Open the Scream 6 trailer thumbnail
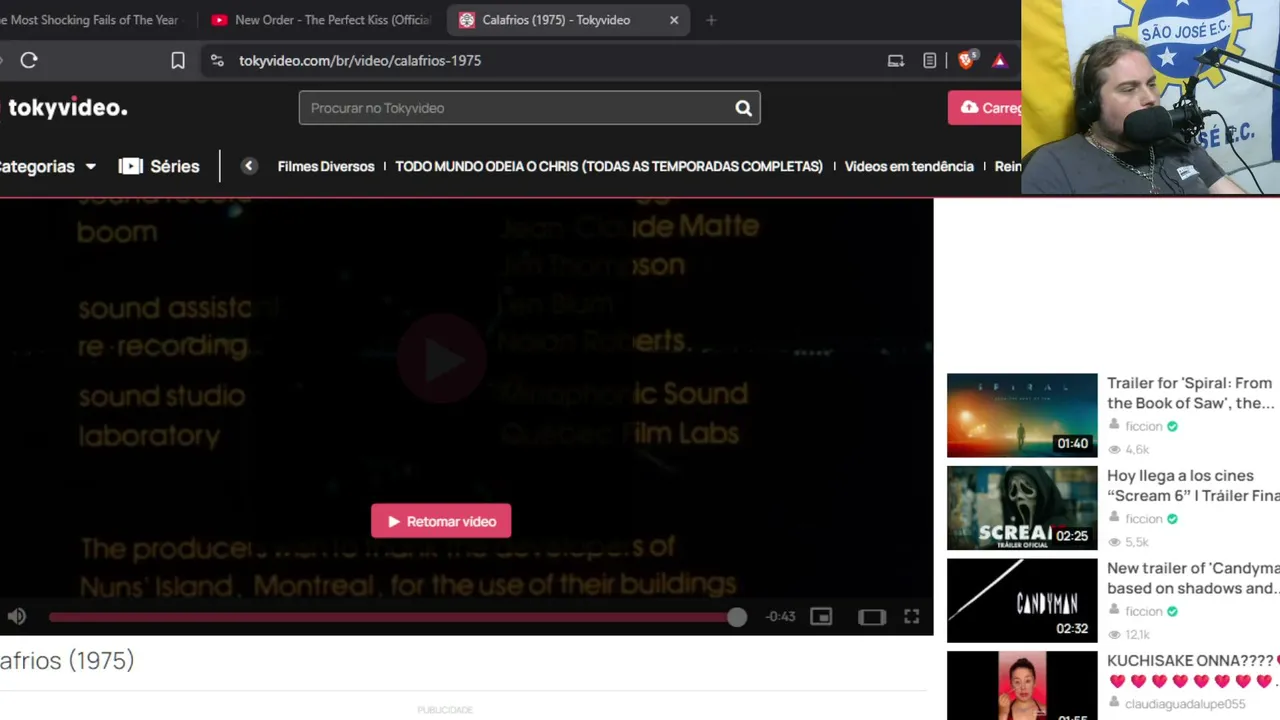 1022,508
